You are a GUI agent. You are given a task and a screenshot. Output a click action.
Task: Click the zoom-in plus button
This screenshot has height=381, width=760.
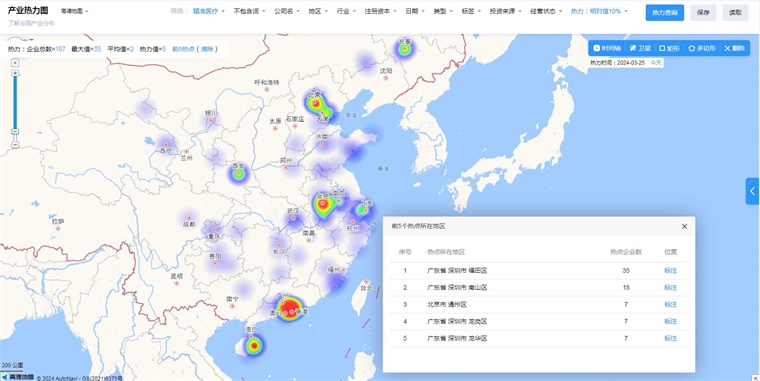pyautogui.click(x=15, y=73)
